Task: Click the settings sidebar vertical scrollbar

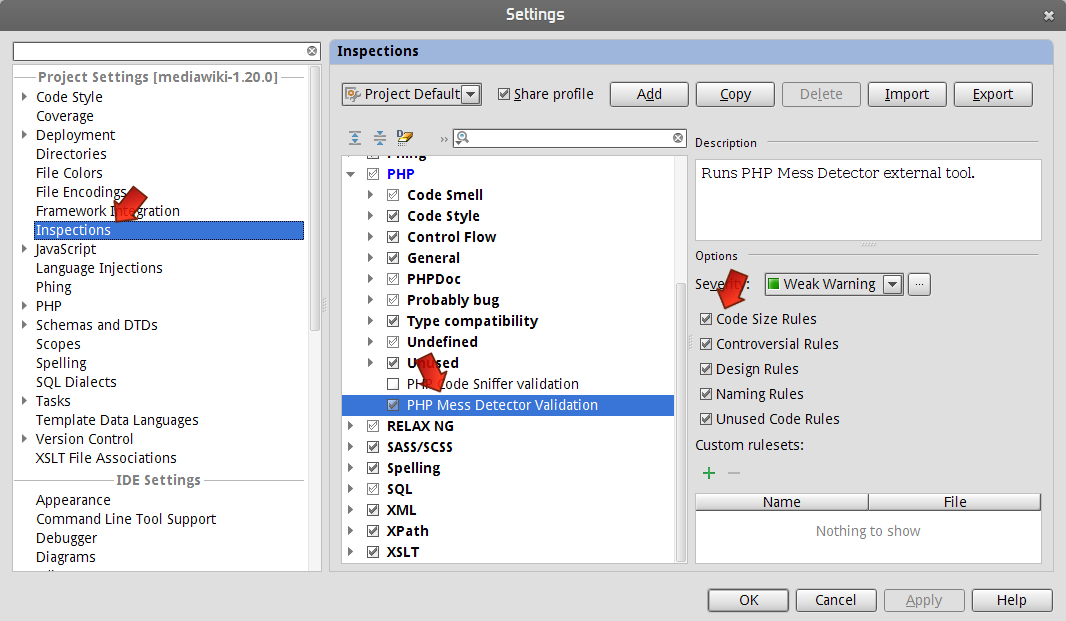Action: (x=315, y=197)
